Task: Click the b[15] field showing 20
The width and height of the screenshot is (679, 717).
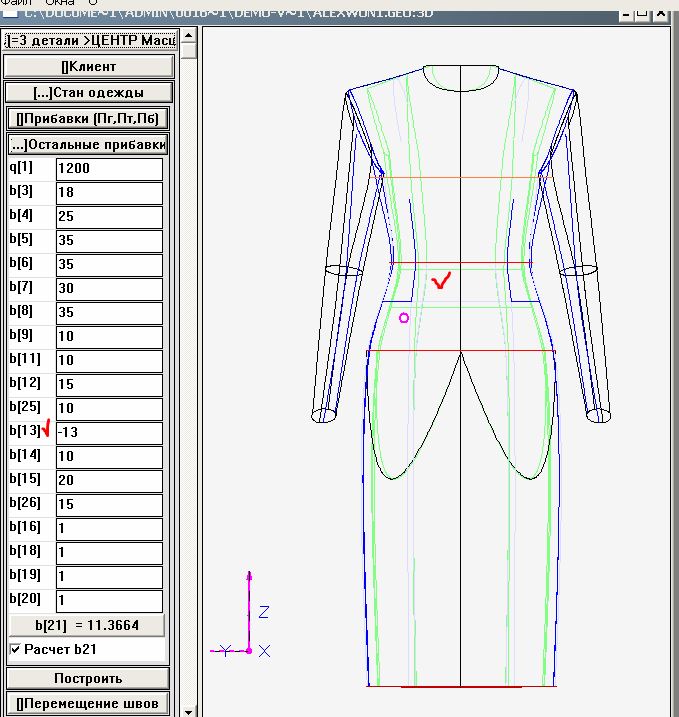Action: (109, 481)
